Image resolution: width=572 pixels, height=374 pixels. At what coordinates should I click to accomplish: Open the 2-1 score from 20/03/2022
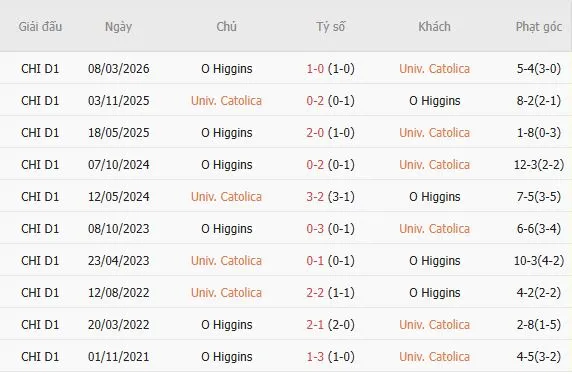[315, 325]
